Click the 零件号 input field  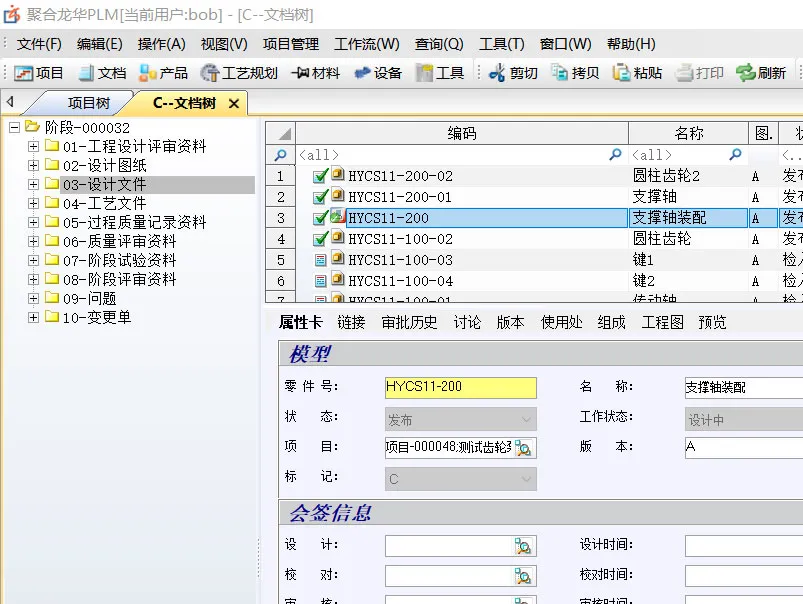(x=460, y=387)
